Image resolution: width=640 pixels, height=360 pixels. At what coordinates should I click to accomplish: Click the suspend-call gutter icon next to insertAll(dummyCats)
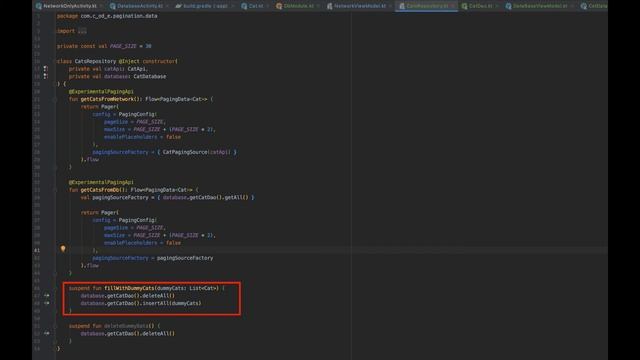click(x=47, y=303)
